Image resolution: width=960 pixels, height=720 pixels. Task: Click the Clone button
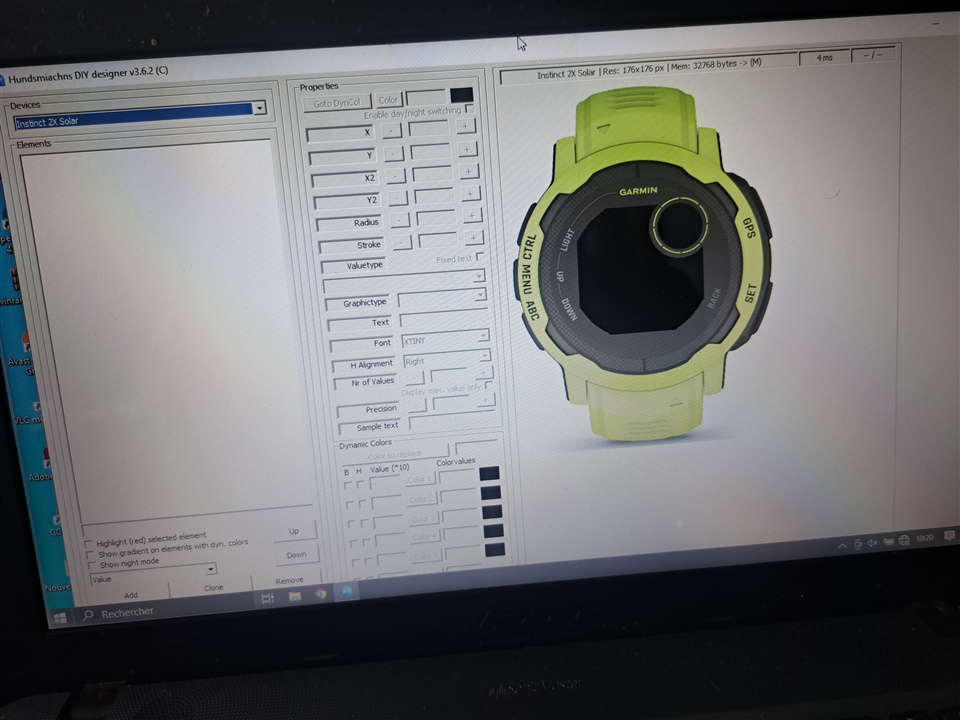pos(213,588)
